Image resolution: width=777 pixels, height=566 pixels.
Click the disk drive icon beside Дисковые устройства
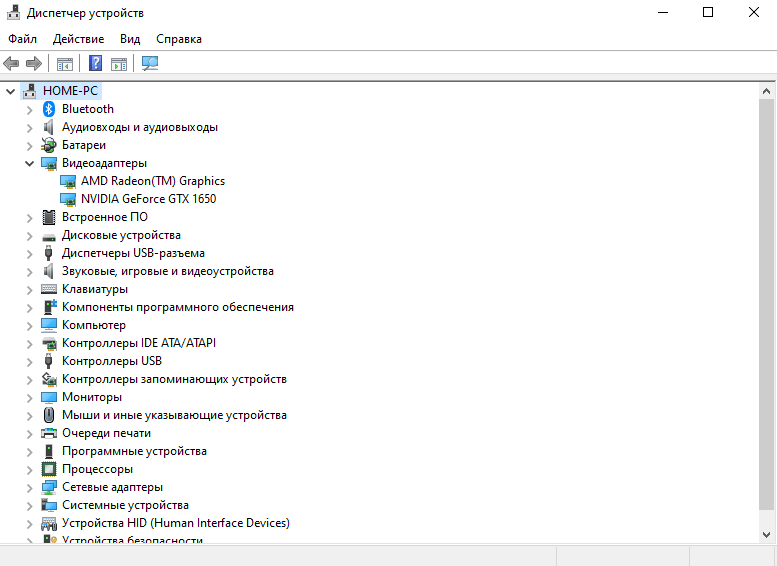49,237
